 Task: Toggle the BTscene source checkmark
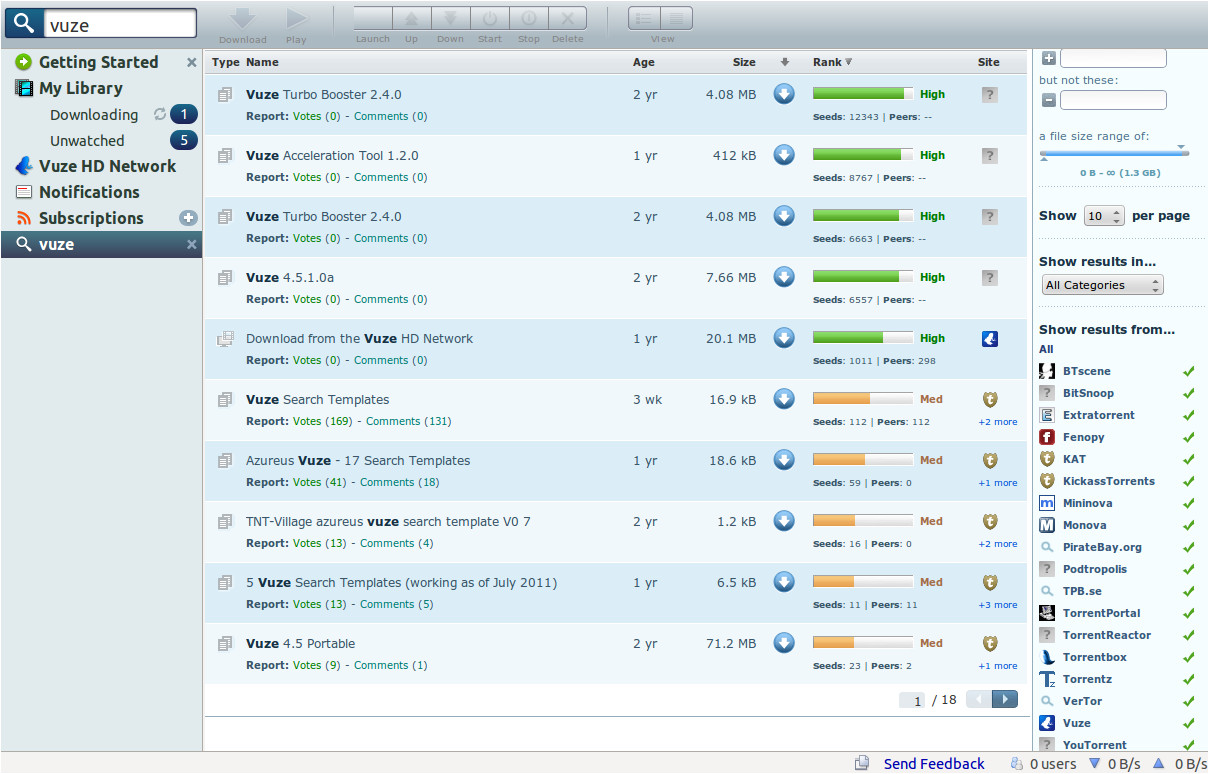[x=1189, y=371]
